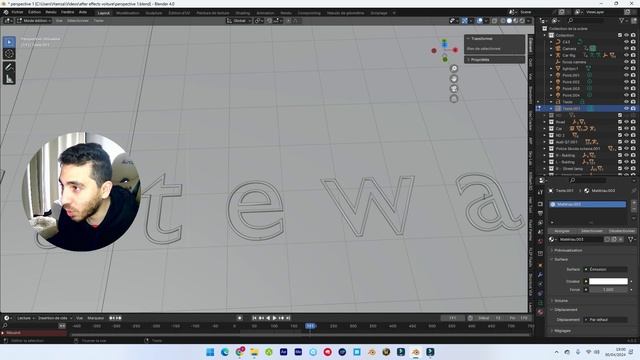This screenshot has height=360, width=640.
Task: Open the Rendu menu
Action: point(51,12)
